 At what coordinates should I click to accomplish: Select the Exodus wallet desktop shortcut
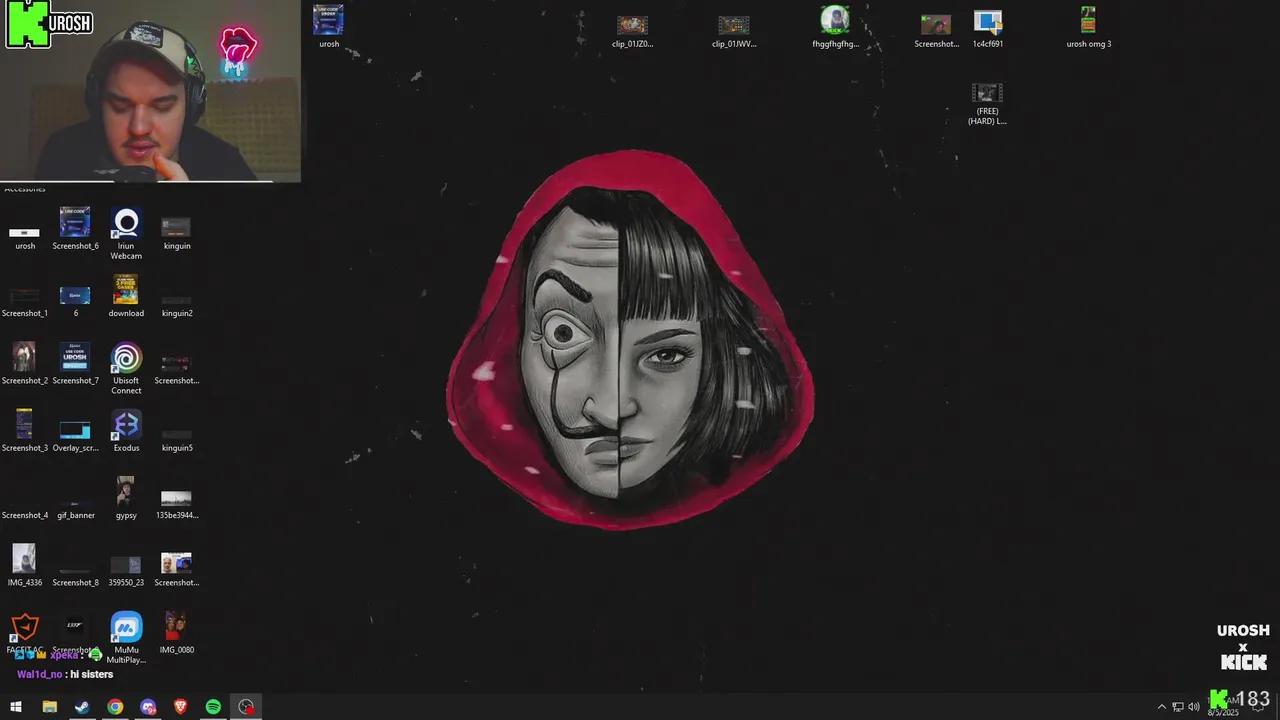(x=126, y=431)
